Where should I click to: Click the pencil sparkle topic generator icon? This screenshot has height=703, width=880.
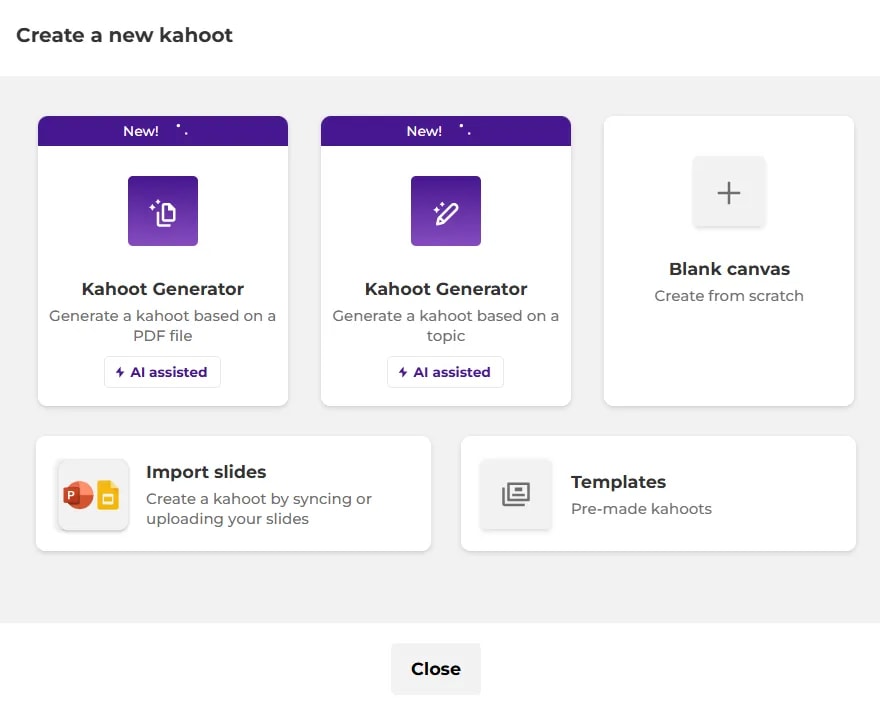click(x=446, y=211)
